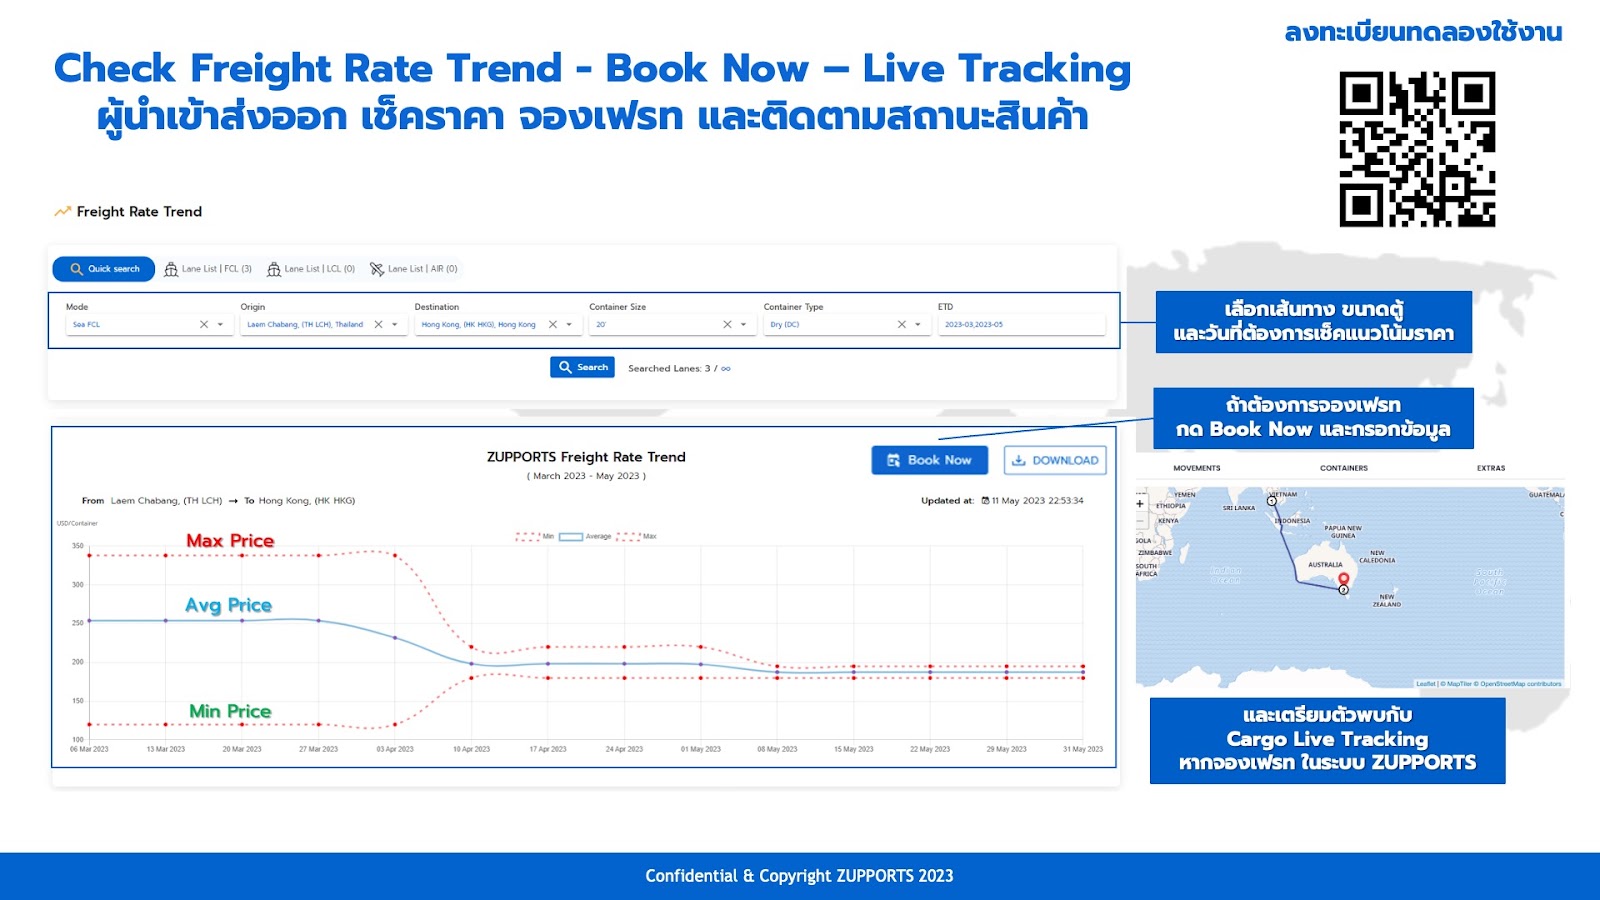The width and height of the screenshot is (1600, 900).
Task: Clear the Container Size value
Action: (727, 325)
